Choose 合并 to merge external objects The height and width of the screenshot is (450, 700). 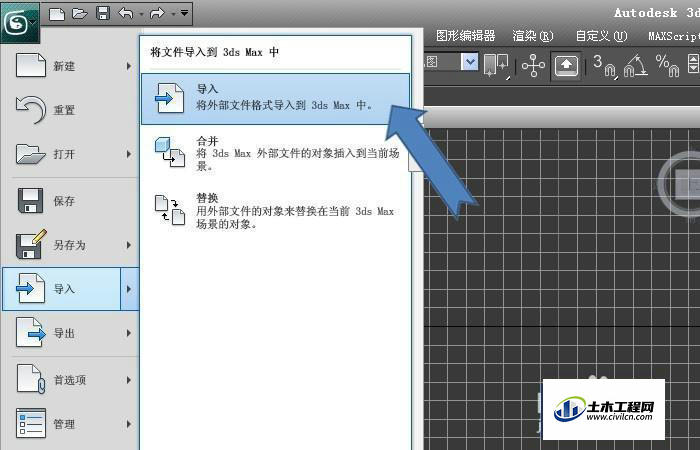click(275, 154)
